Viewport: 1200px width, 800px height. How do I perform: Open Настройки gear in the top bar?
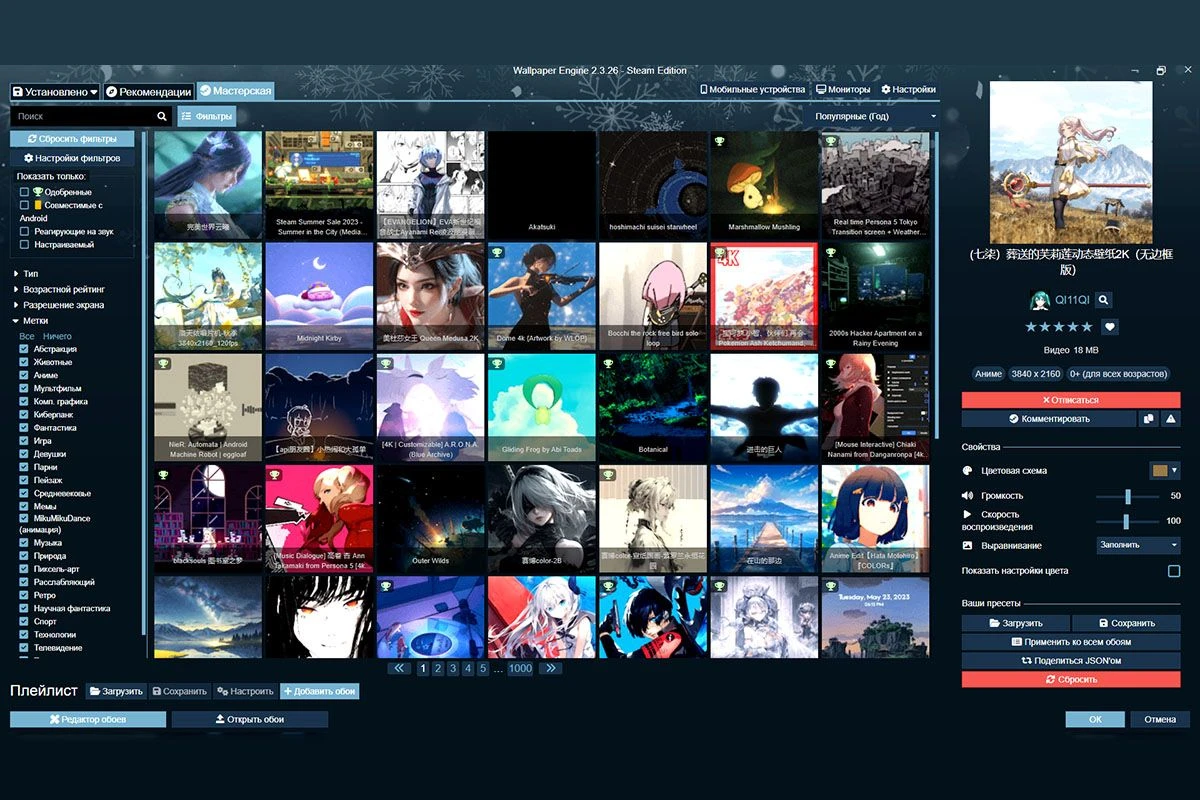(x=908, y=89)
